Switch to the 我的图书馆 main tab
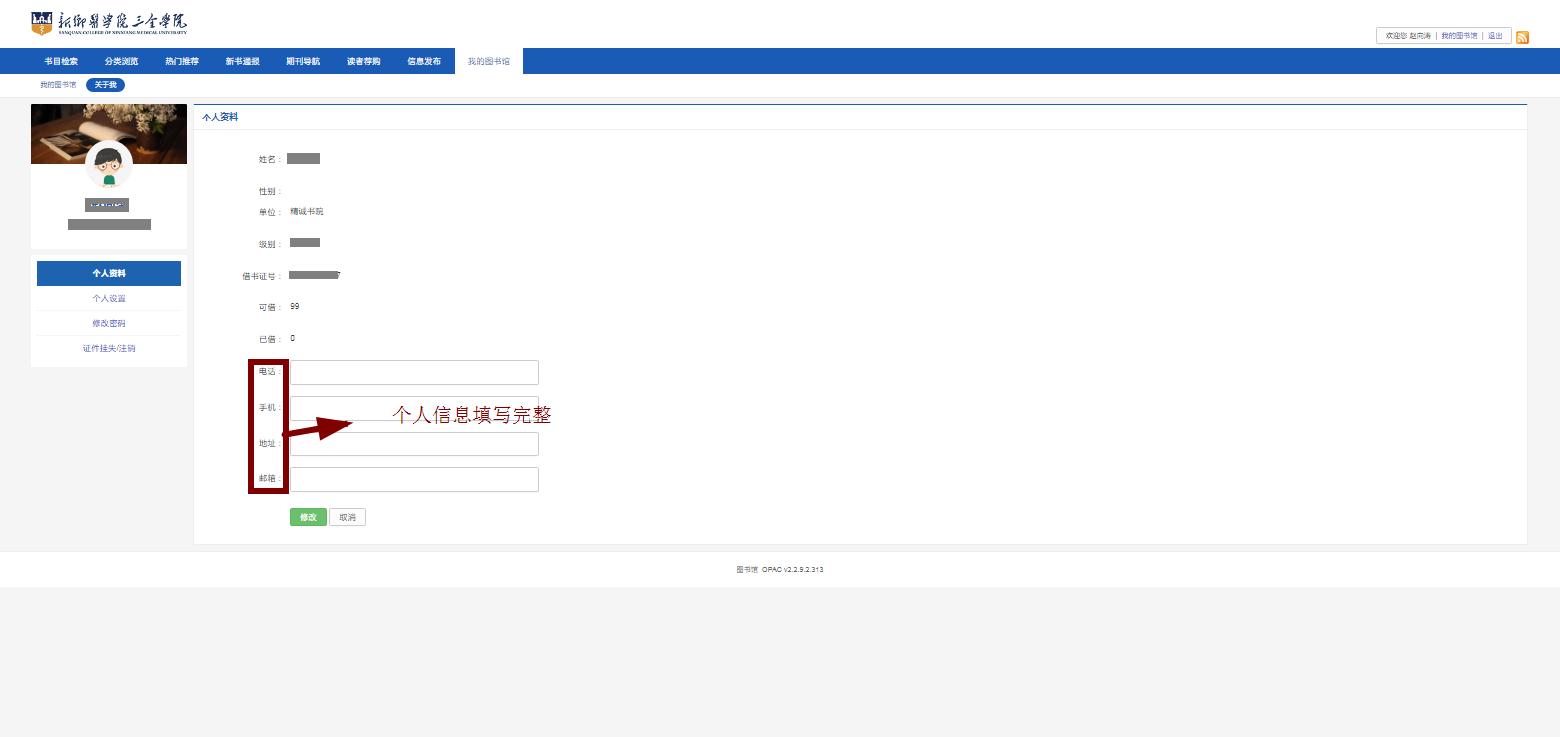 pyautogui.click(x=488, y=61)
